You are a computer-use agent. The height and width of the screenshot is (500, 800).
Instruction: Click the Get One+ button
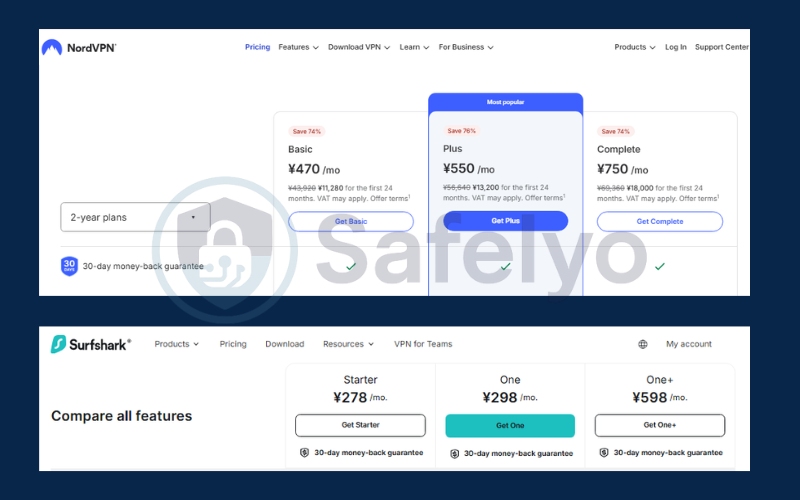[x=660, y=425]
